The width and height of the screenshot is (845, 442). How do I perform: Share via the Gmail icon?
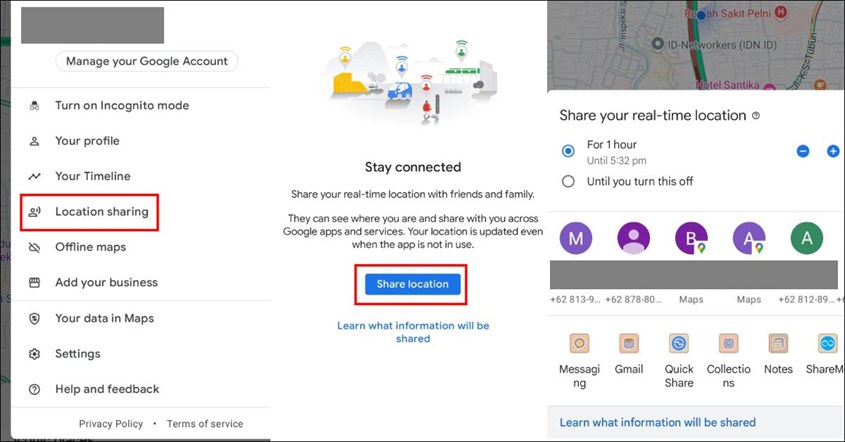pyautogui.click(x=629, y=344)
